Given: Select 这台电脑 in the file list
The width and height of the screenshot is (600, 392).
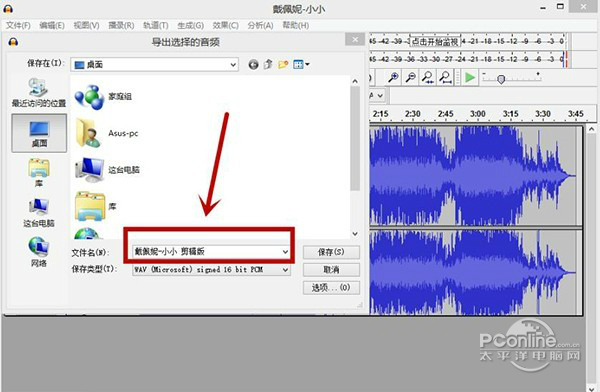Looking at the screenshot, I should point(108,170).
